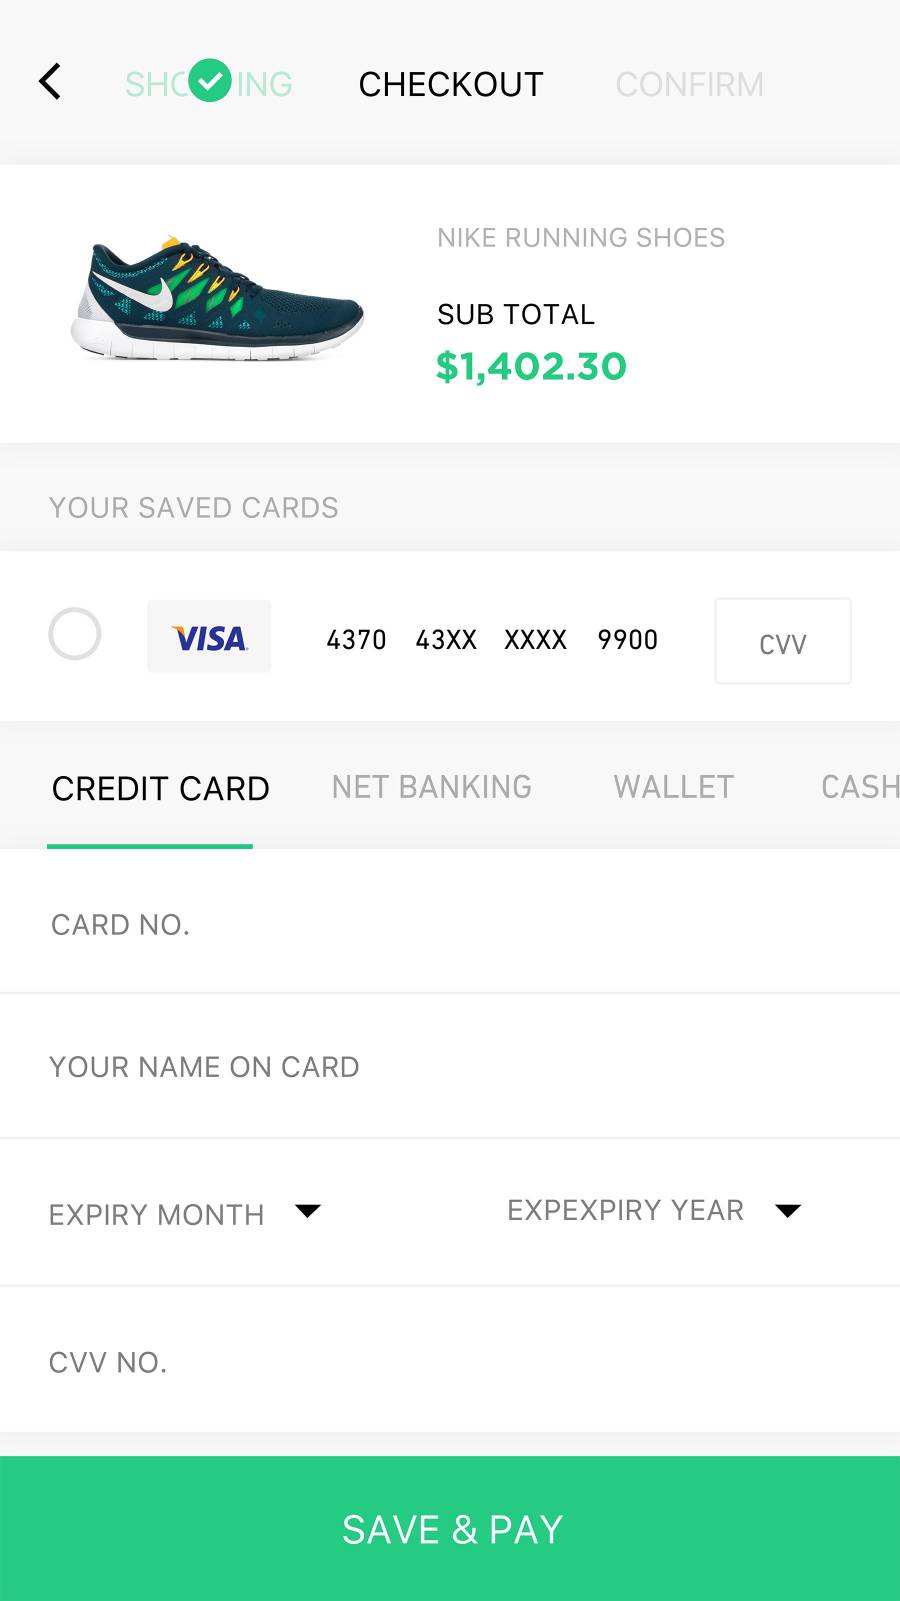
Task: Click the saved card CVV box
Action: pyautogui.click(x=783, y=642)
